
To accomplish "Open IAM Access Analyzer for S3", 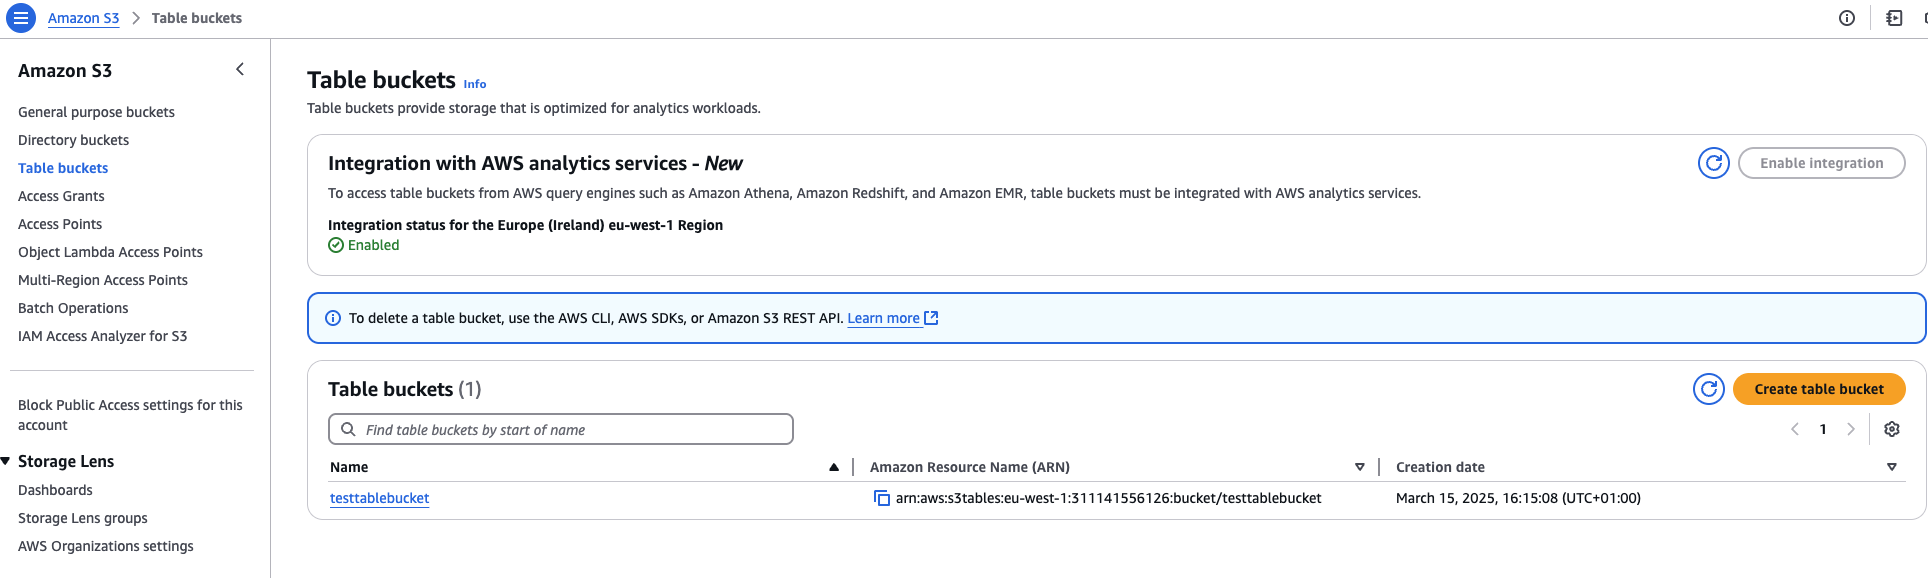I will [102, 335].
